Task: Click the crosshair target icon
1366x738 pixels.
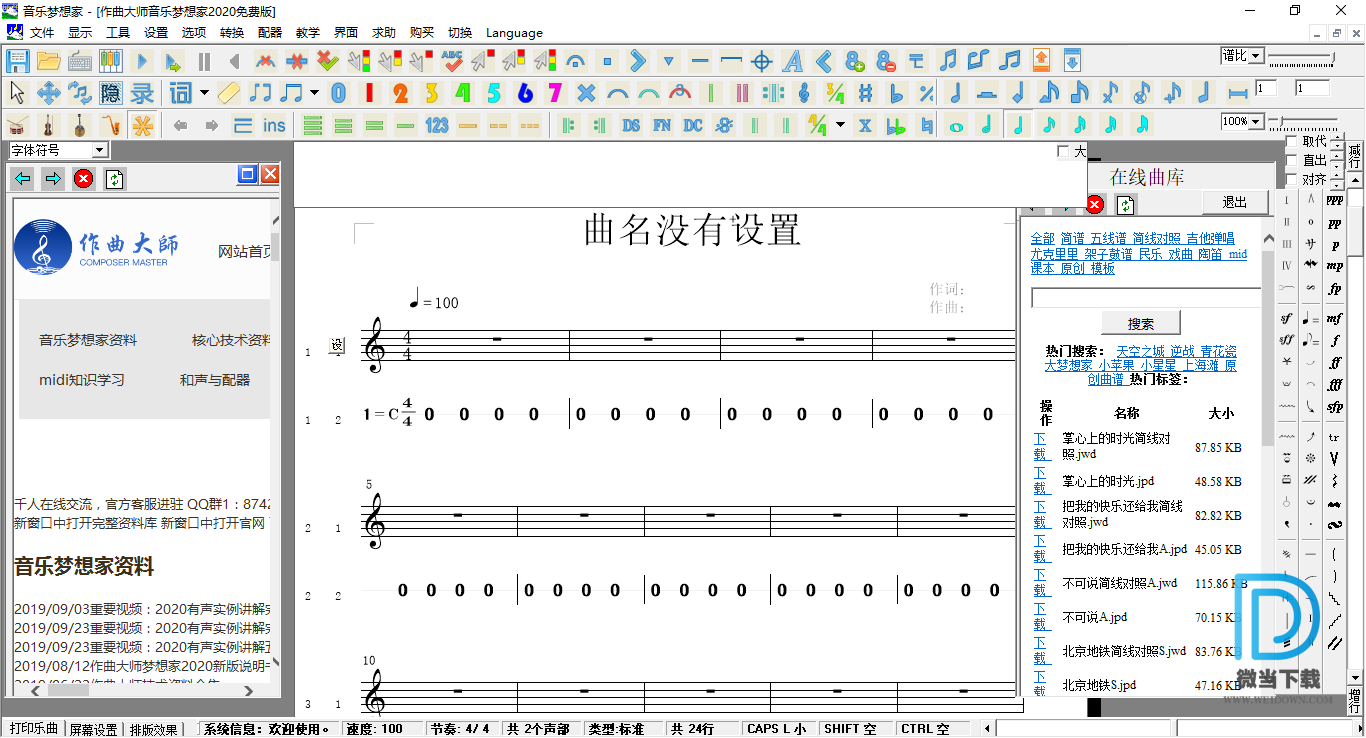Action: pyautogui.click(x=762, y=61)
